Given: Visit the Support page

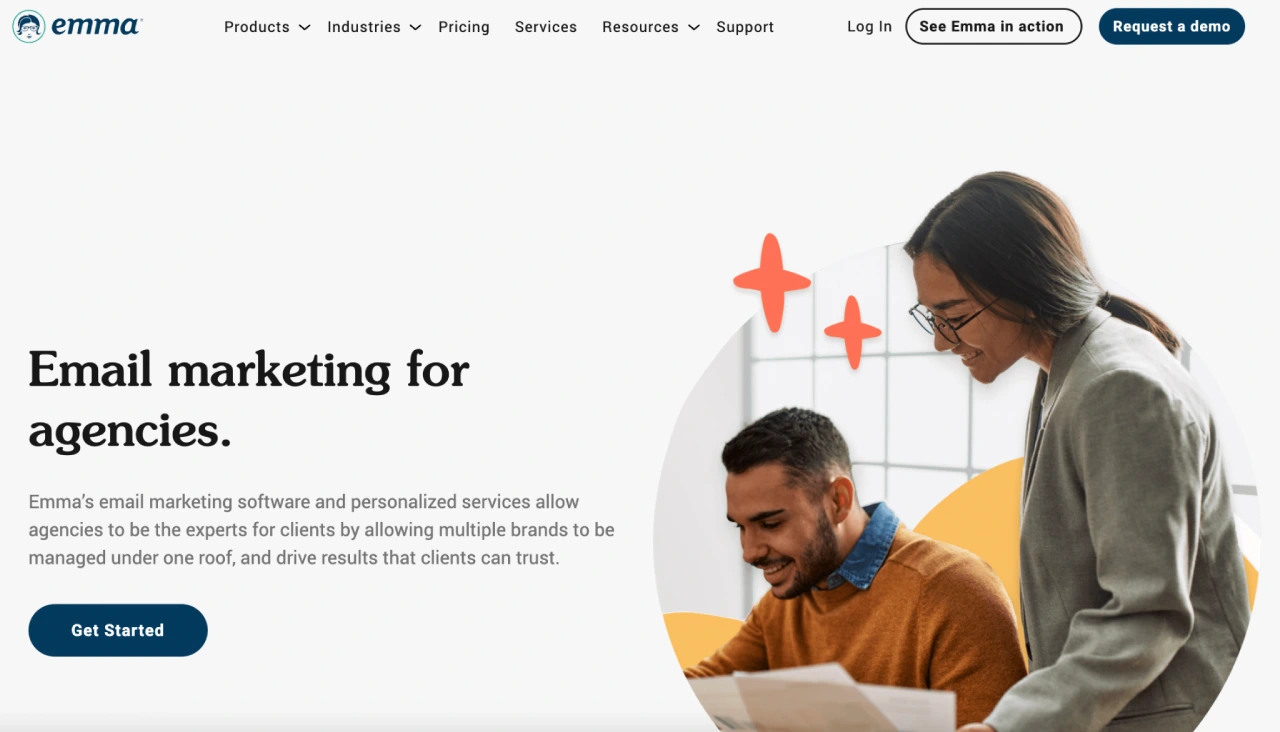Looking at the screenshot, I should click(745, 27).
